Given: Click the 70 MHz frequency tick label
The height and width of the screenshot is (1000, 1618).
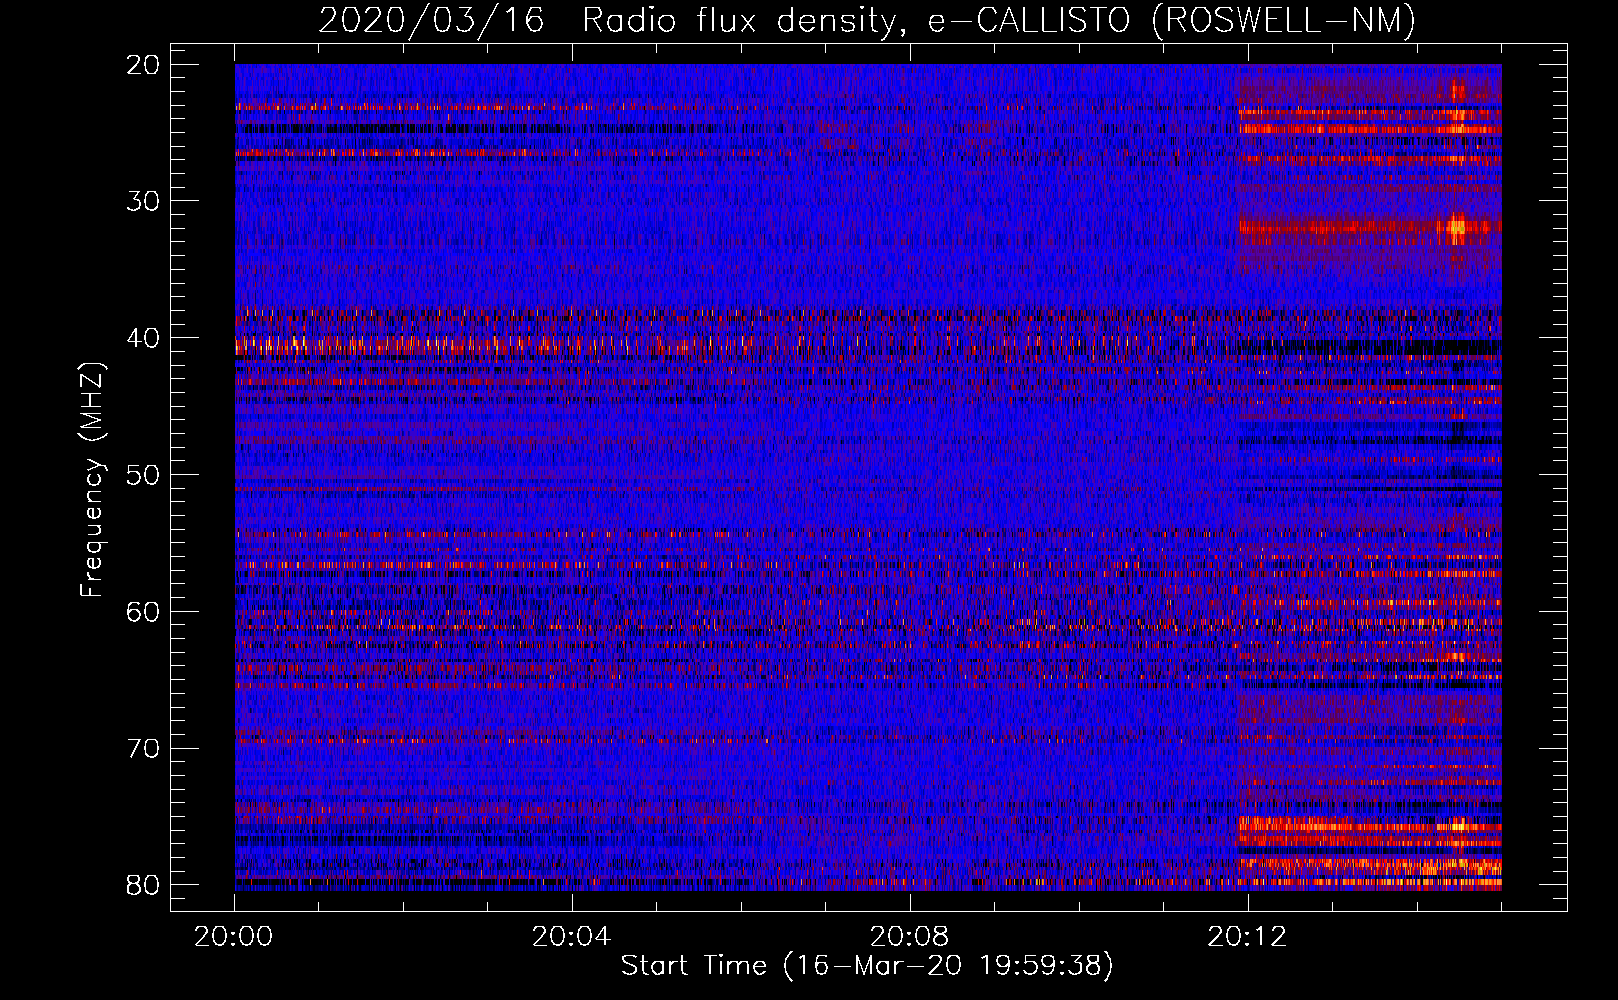Looking at the screenshot, I should tap(144, 749).
